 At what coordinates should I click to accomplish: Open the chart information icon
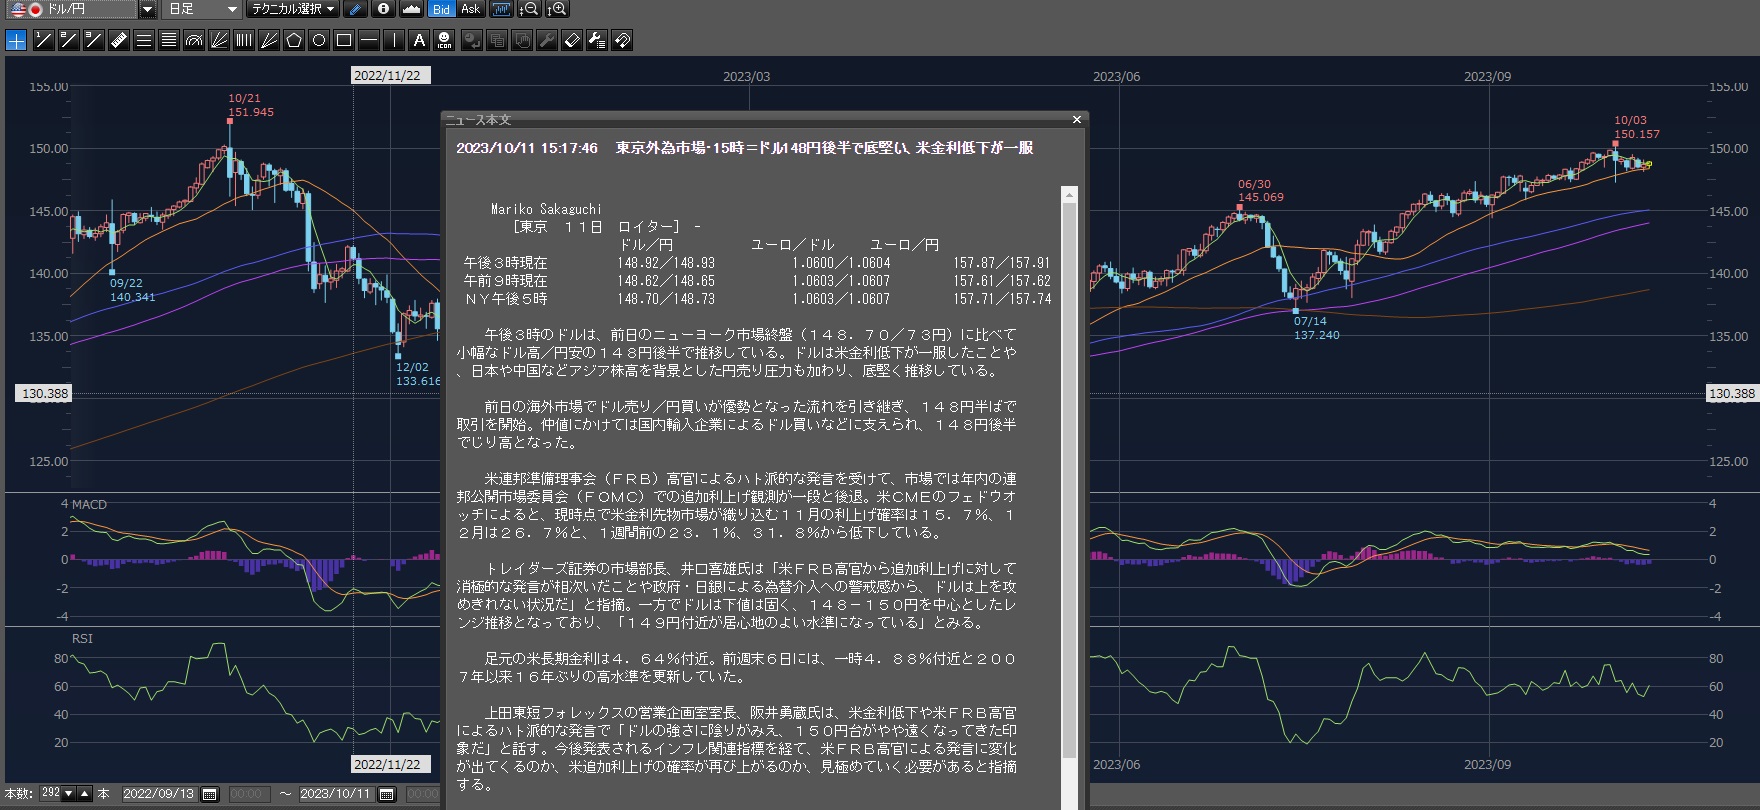coord(383,9)
